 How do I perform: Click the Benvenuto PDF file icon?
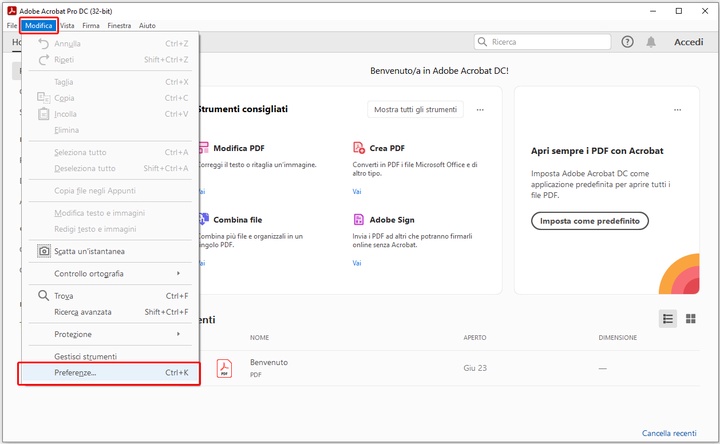[224, 368]
